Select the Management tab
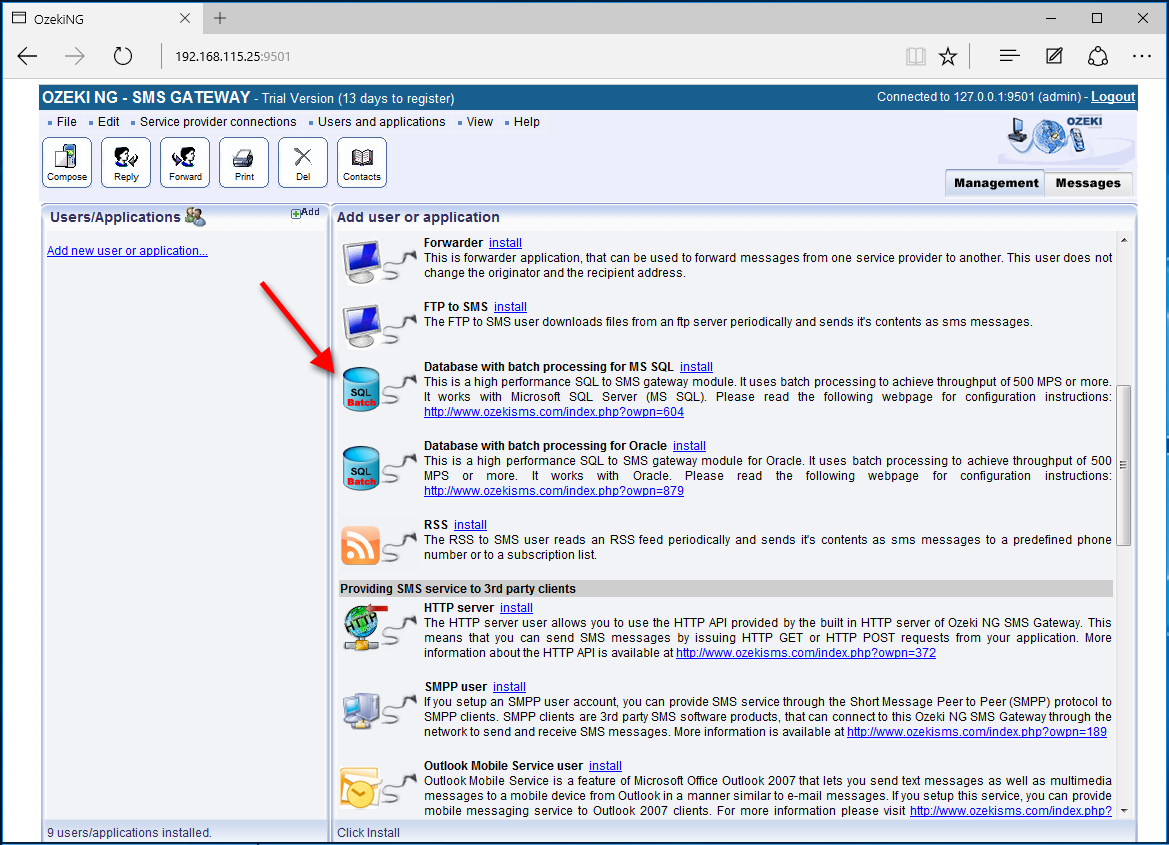This screenshot has width=1169, height=845. (x=996, y=183)
